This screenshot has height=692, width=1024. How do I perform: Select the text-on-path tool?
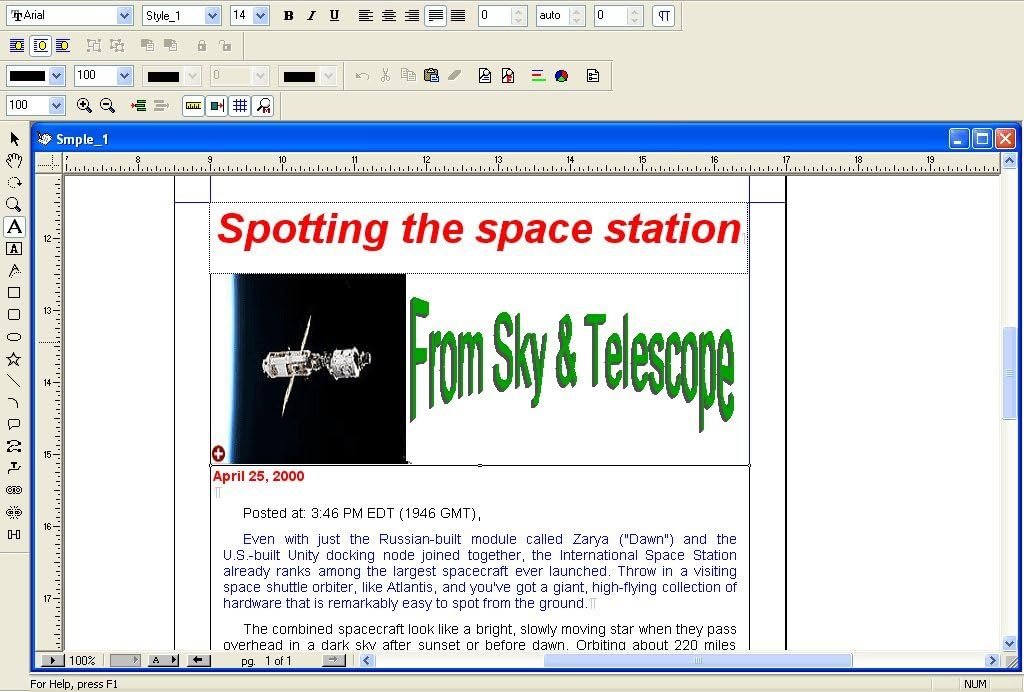coord(14,270)
